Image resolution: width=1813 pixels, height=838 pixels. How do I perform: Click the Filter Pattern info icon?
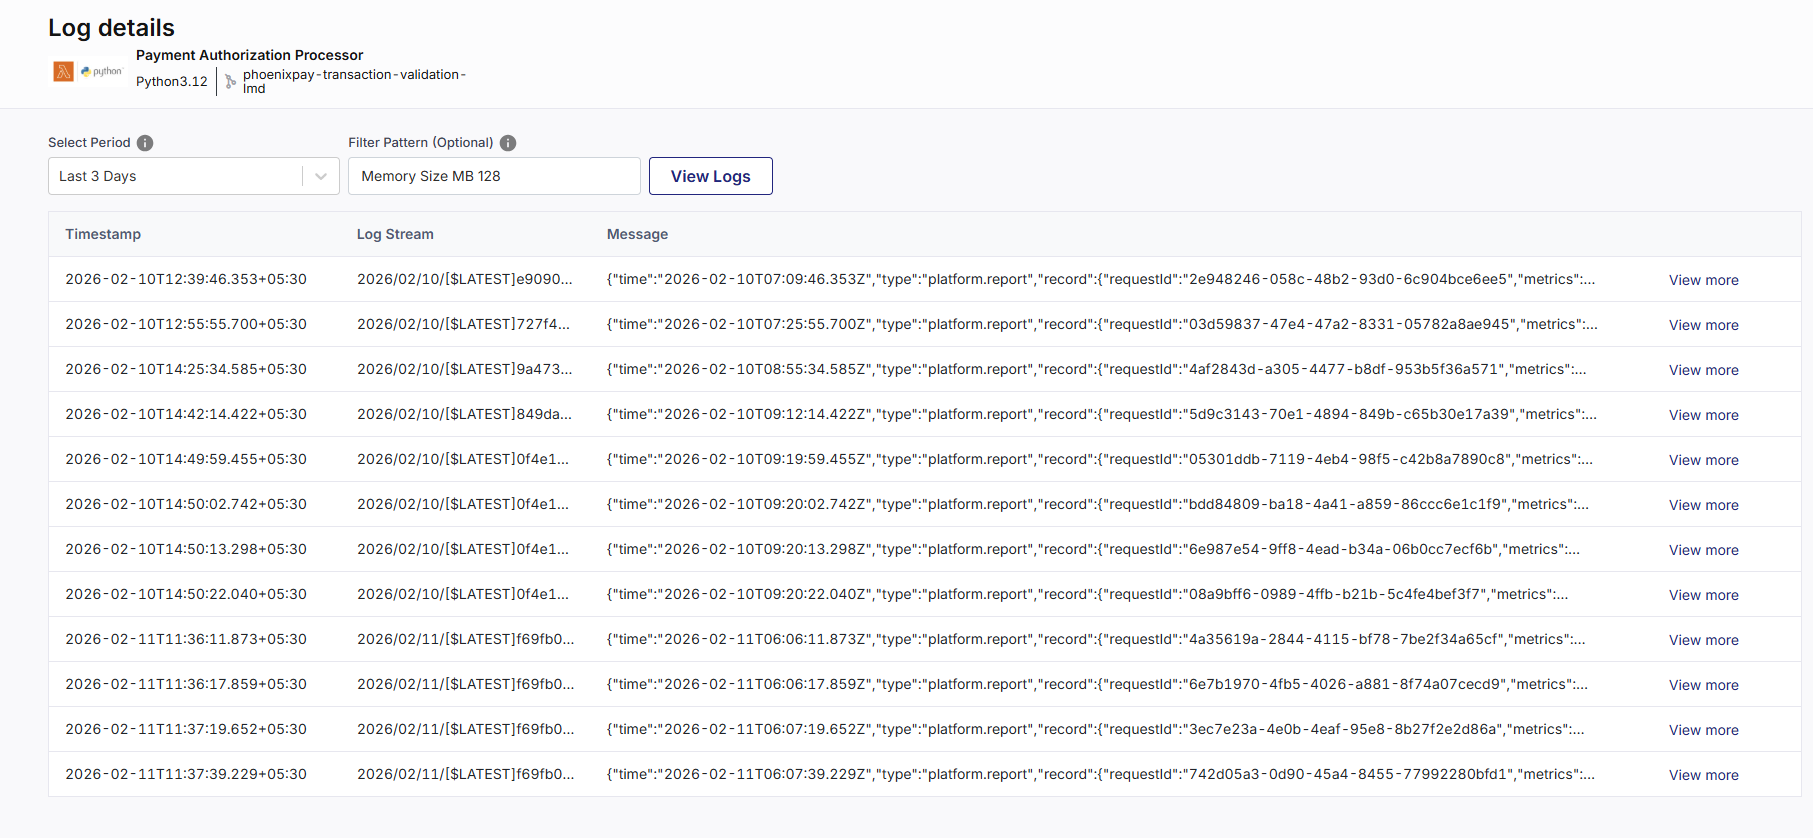pos(508,143)
